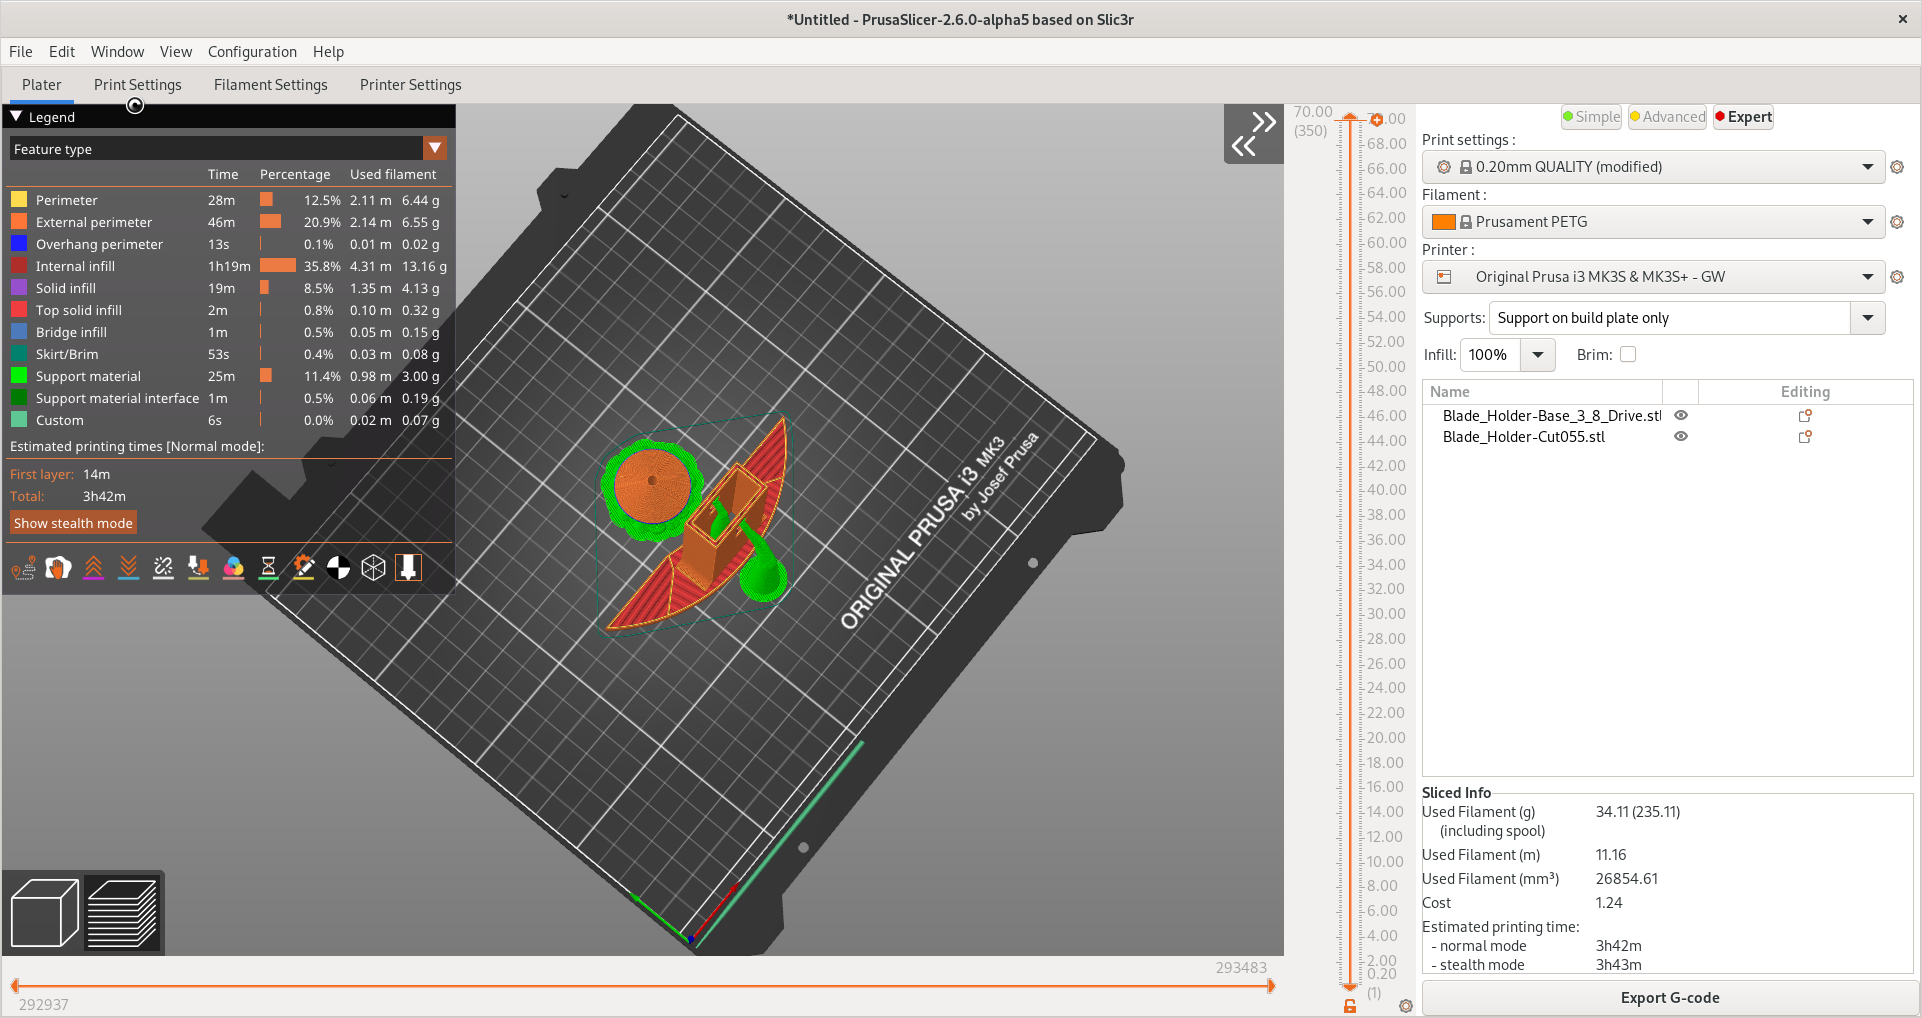Enable the Brim checkbox
Image resolution: width=1922 pixels, height=1018 pixels.
1628,354
